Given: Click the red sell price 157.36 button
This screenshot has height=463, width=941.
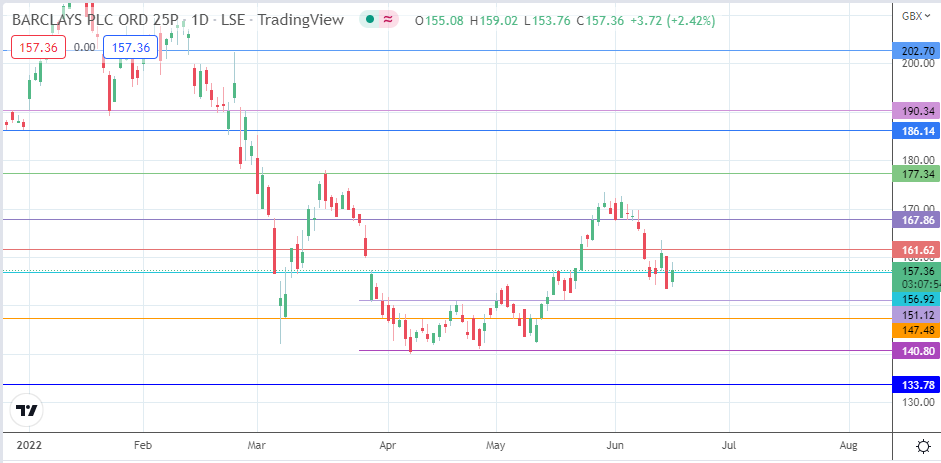Looking at the screenshot, I should click(38, 47).
